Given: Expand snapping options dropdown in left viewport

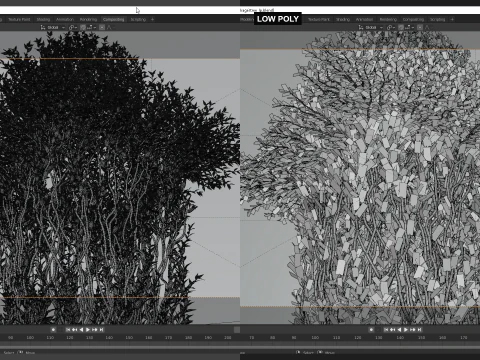Looking at the screenshot, I should [x=91, y=27].
